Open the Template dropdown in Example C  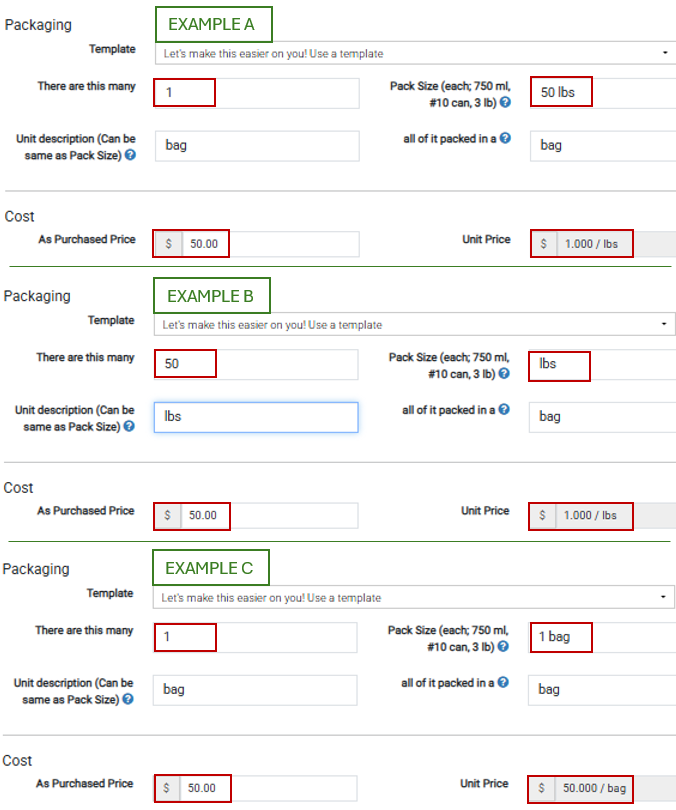(x=415, y=597)
